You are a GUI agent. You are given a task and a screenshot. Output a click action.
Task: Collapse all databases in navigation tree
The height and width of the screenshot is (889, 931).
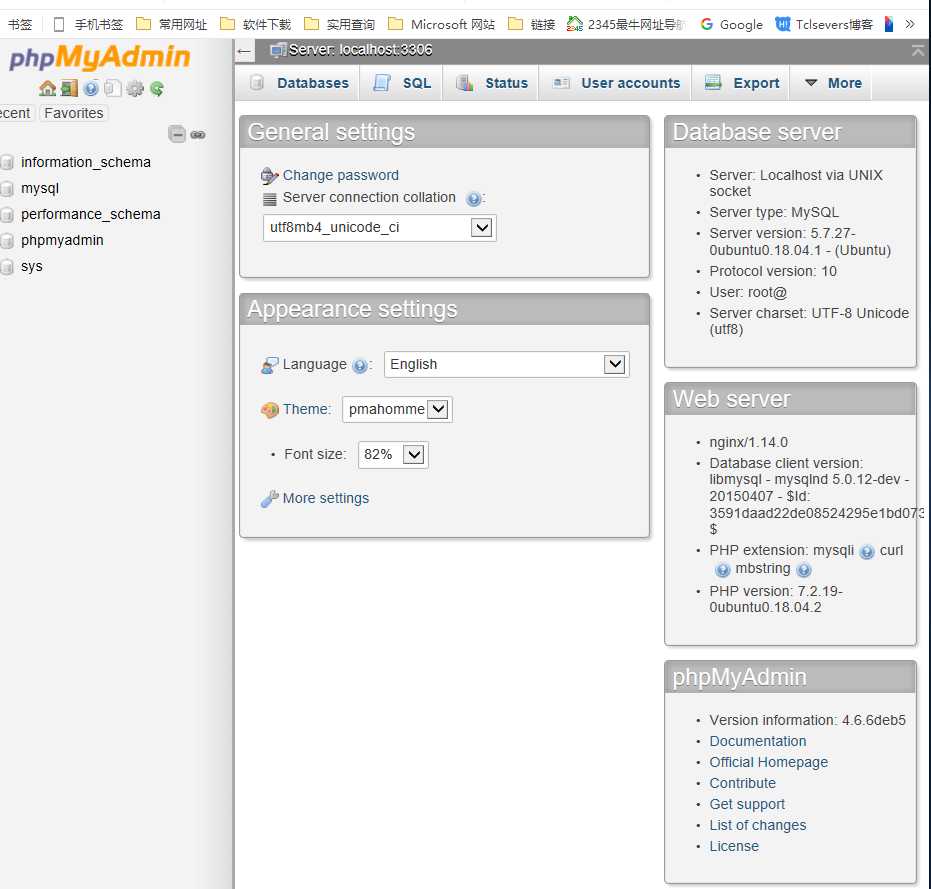coord(177,134)
